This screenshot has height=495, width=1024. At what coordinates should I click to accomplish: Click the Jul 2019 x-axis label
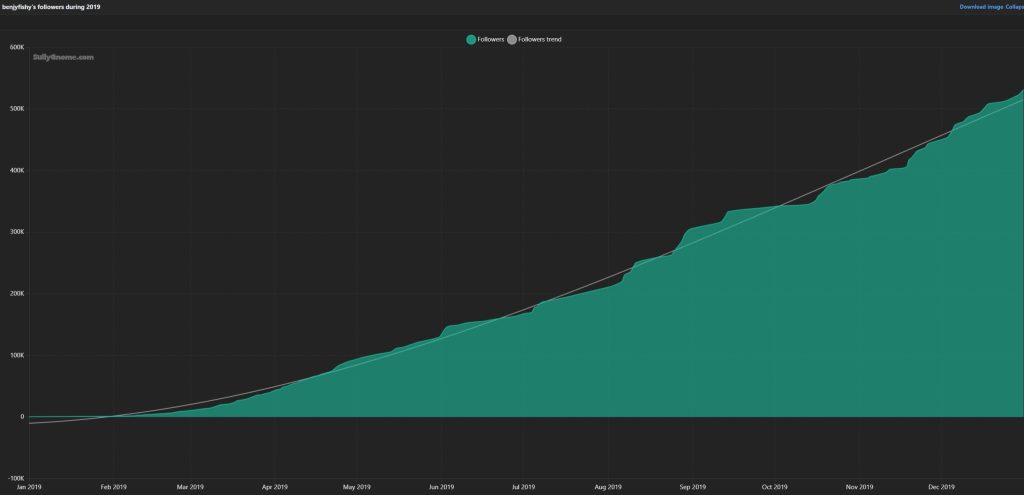(523, 487)
